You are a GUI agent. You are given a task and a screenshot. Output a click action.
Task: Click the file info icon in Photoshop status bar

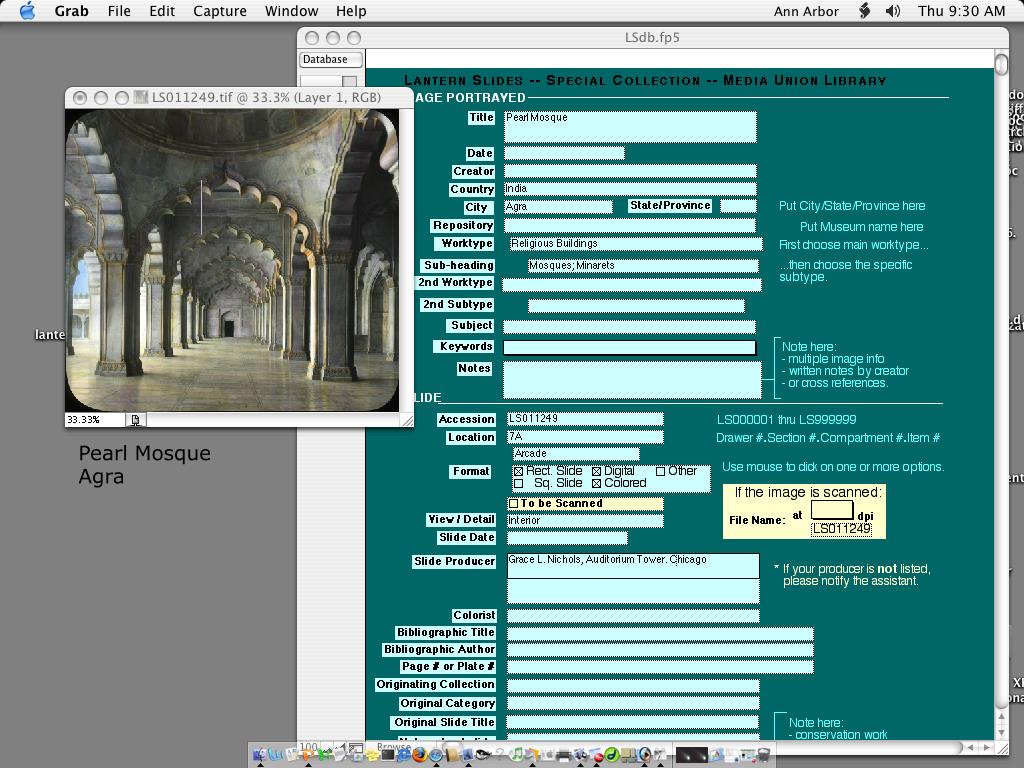[x=135, y=420]
